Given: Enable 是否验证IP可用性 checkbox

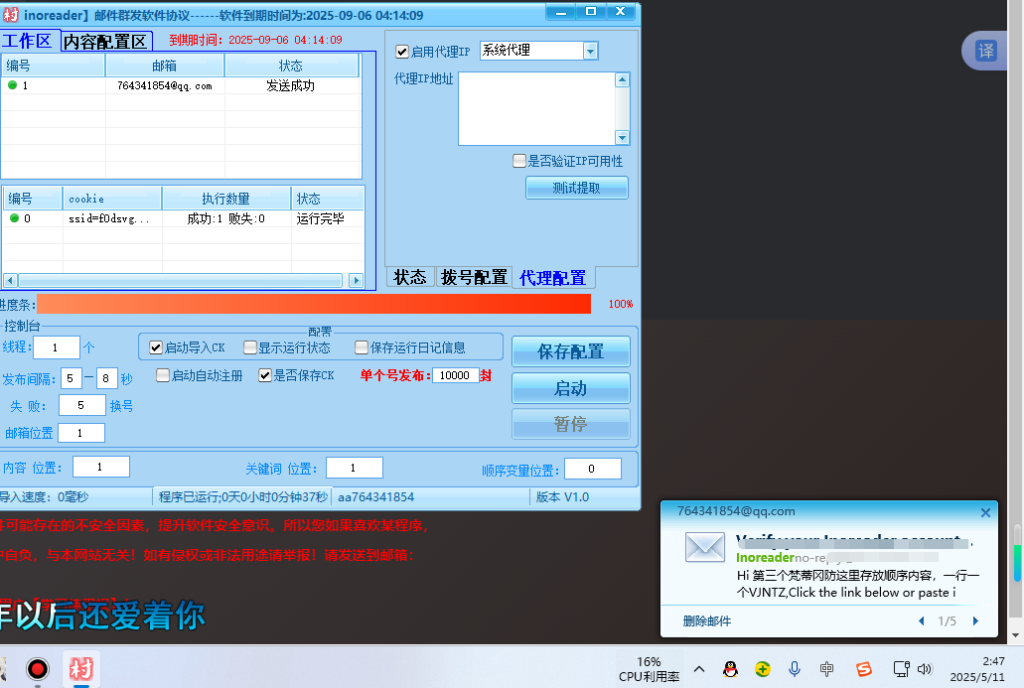Looking at the screenshot, I should (x=519, y=160).
